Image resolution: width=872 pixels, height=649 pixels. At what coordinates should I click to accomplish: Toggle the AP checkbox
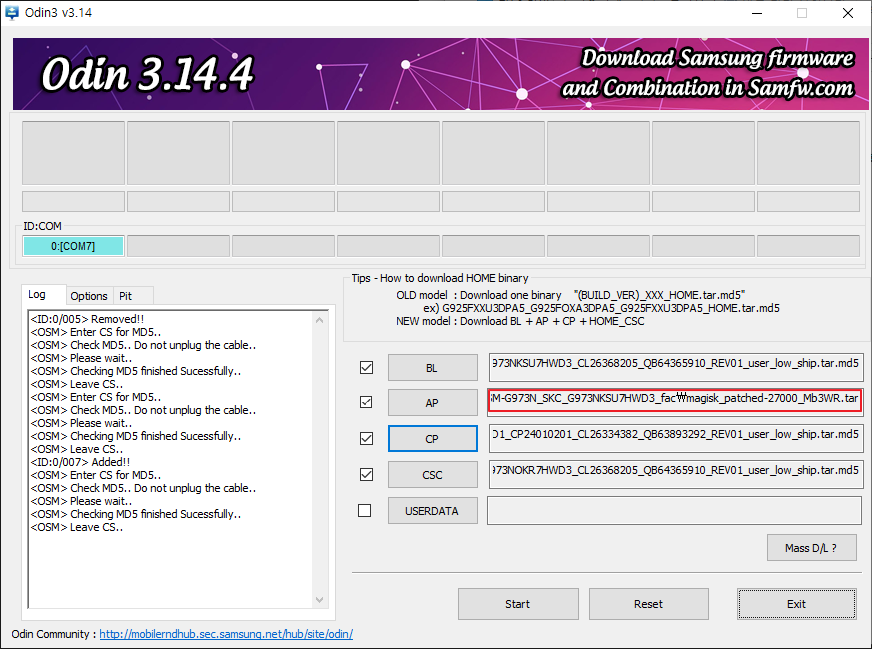click(366, 402)
